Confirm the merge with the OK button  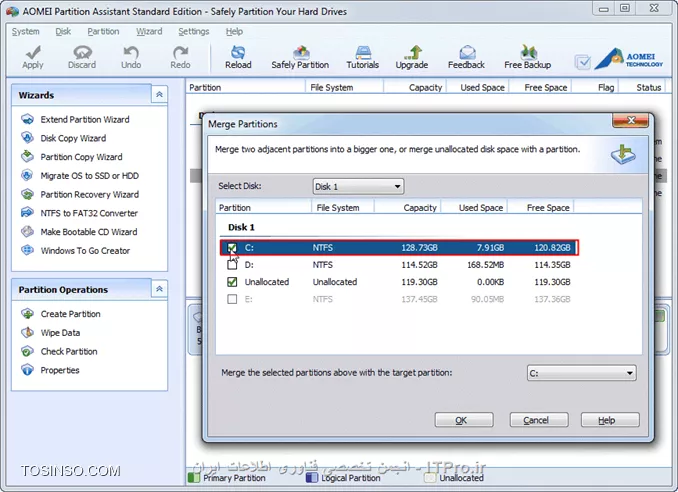(x=464, y=420)
